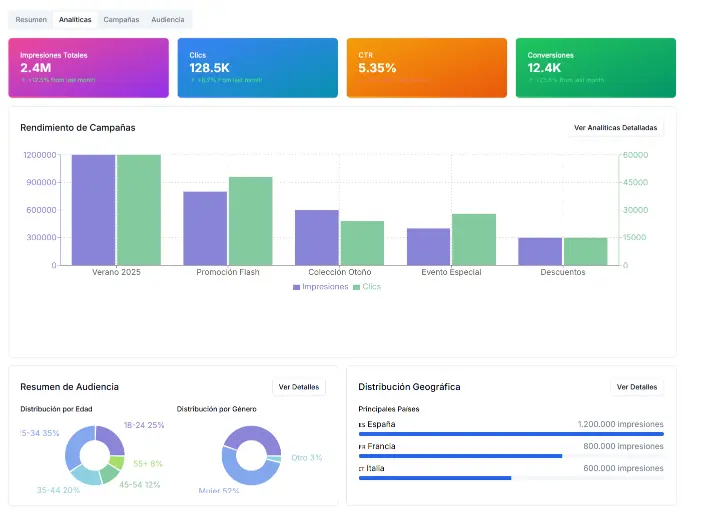This screenshot has width=703, height=513.
Task: Open Ver Detalles in Distribución Geográfica
Action: tap(637, 387)
